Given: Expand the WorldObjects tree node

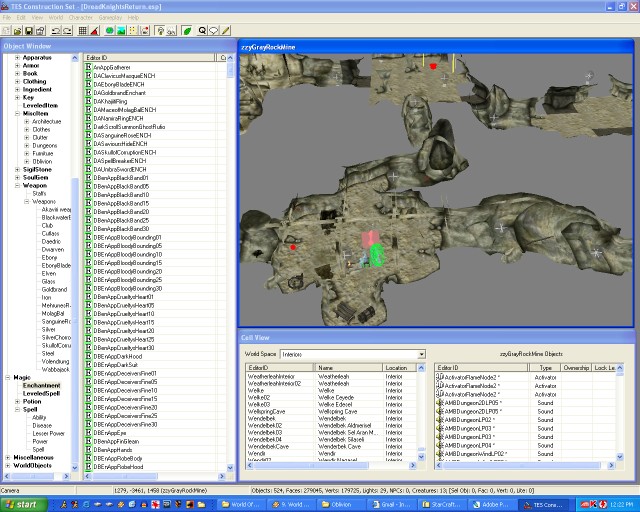Looking at the screenshot, I should (7, 465).
